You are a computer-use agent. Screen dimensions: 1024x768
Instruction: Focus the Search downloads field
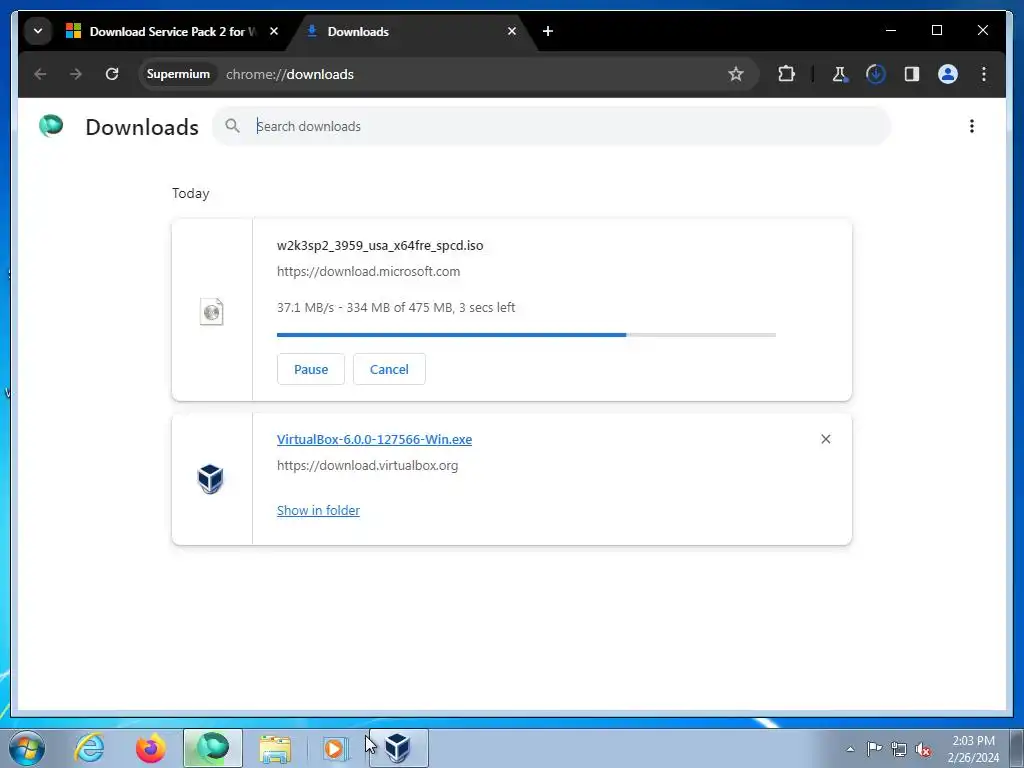[x=551, y=126]
